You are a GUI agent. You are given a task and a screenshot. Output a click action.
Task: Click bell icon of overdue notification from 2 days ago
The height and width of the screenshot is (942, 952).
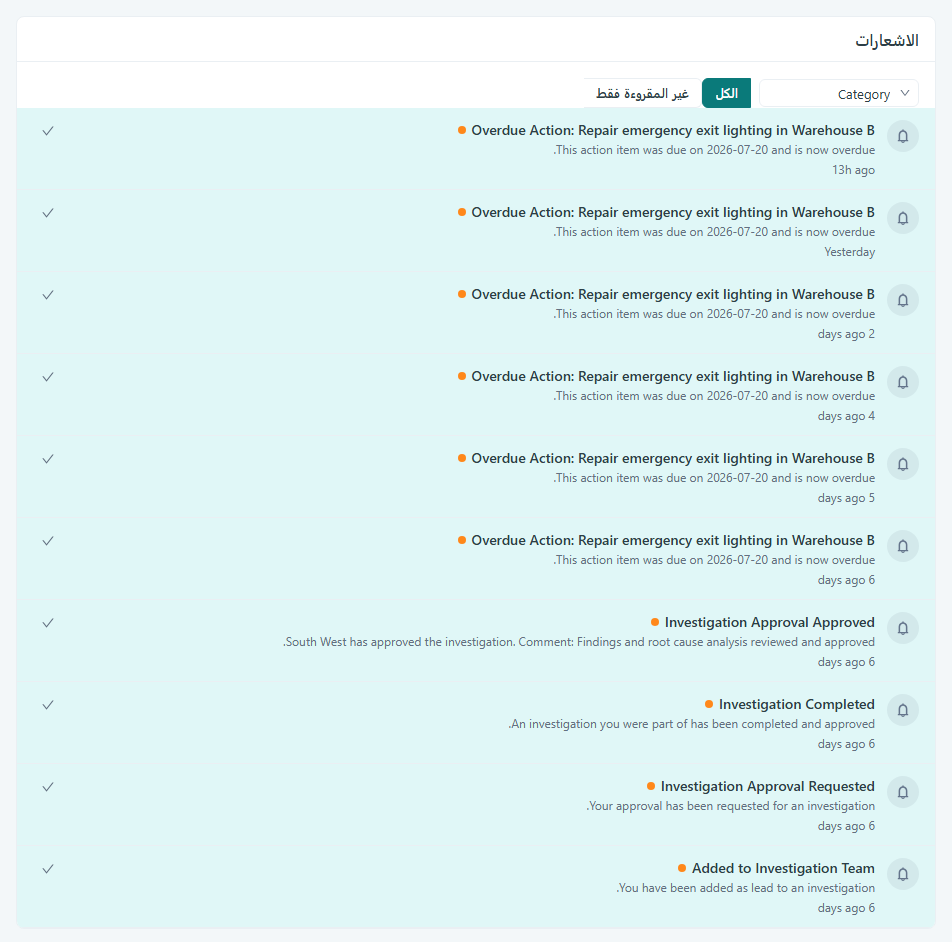click(903, 300)
